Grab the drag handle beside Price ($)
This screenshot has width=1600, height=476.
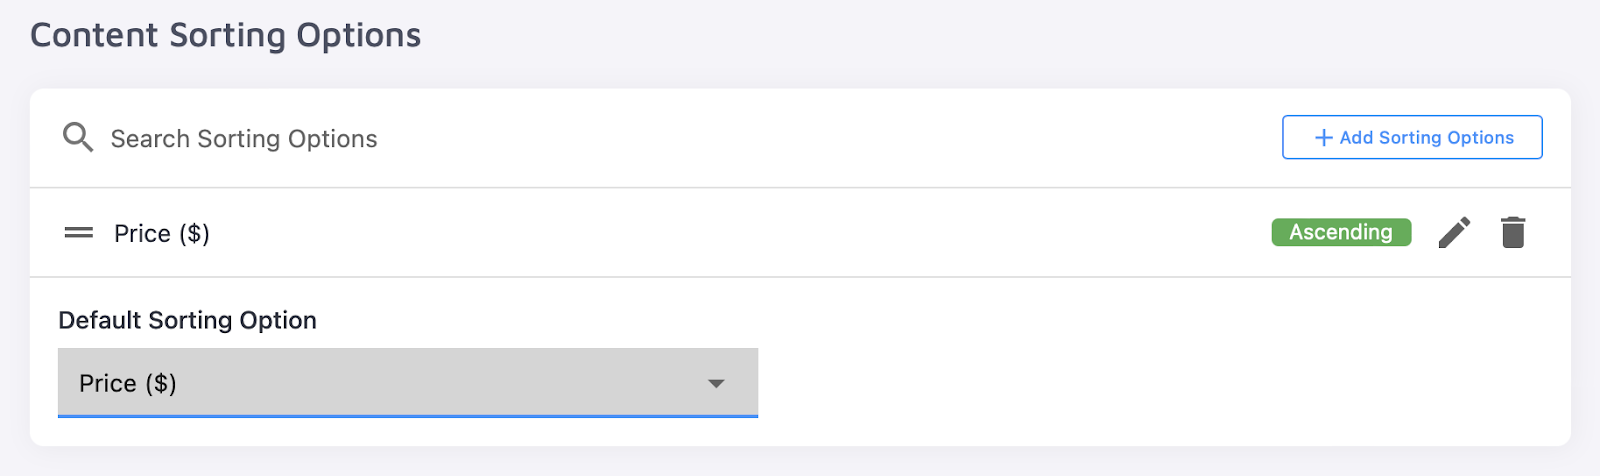click(x=78, y=233)
